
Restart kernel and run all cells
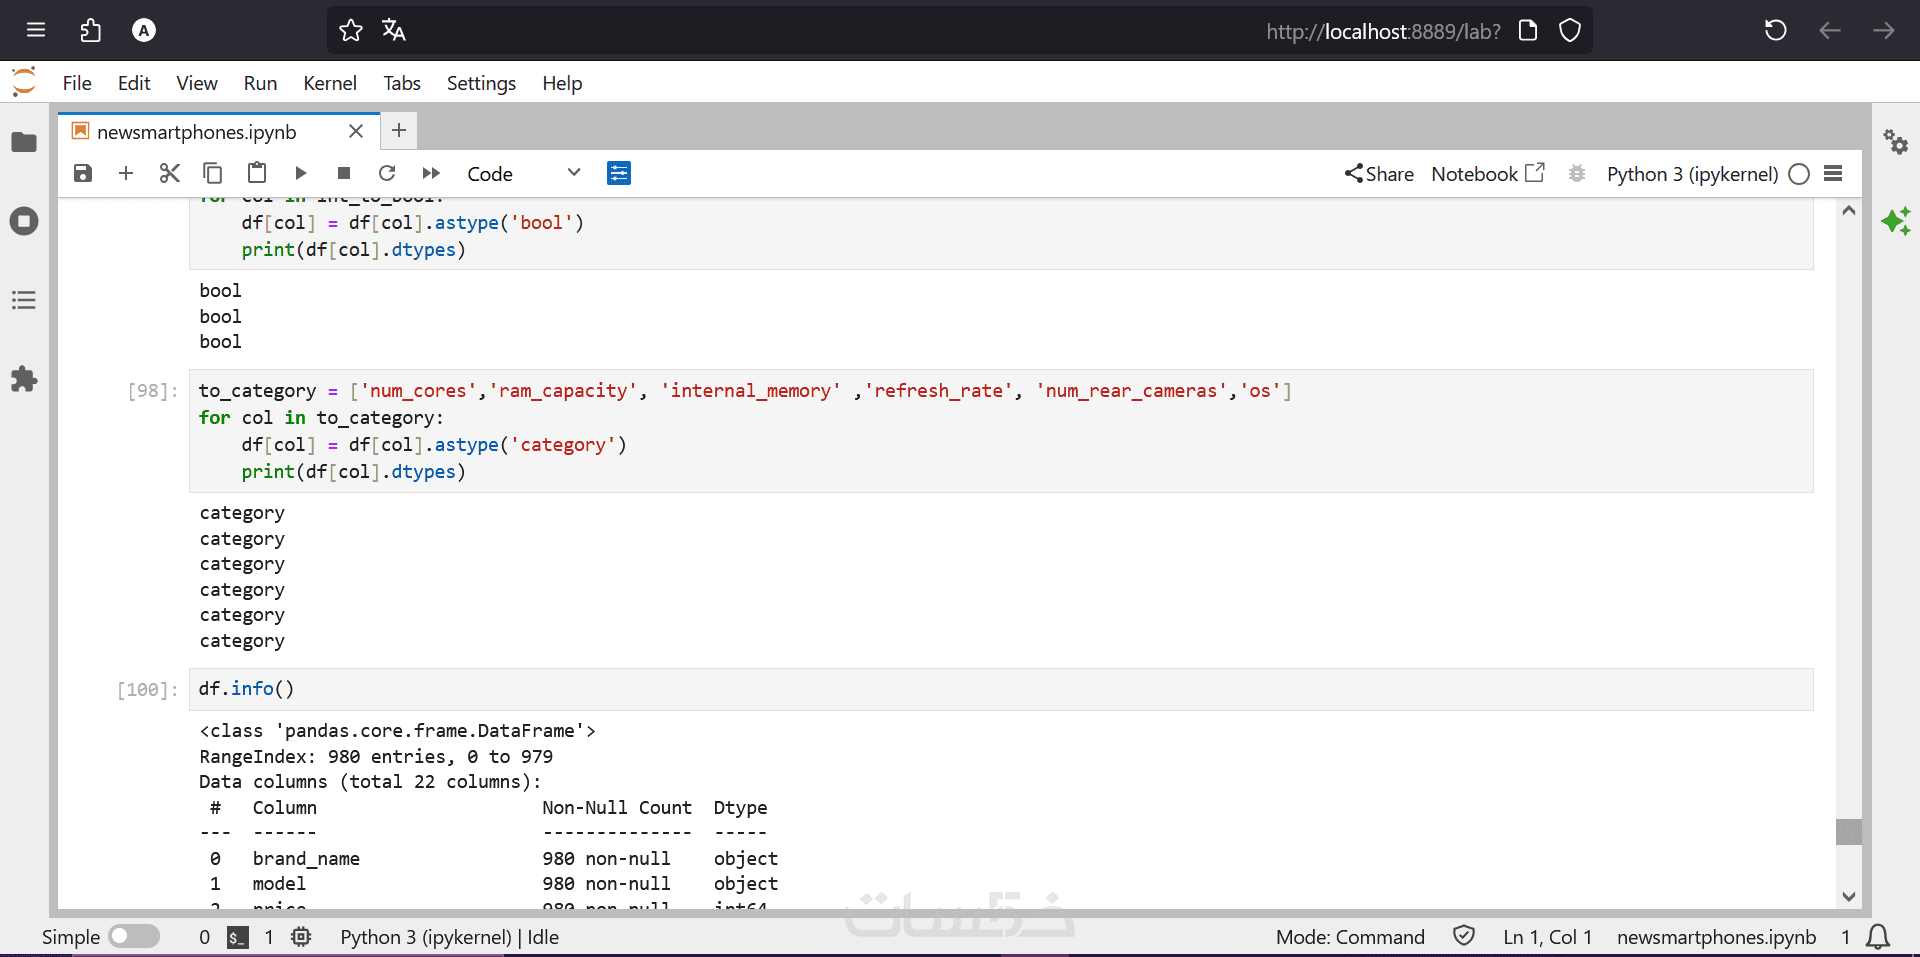[431, 174]
